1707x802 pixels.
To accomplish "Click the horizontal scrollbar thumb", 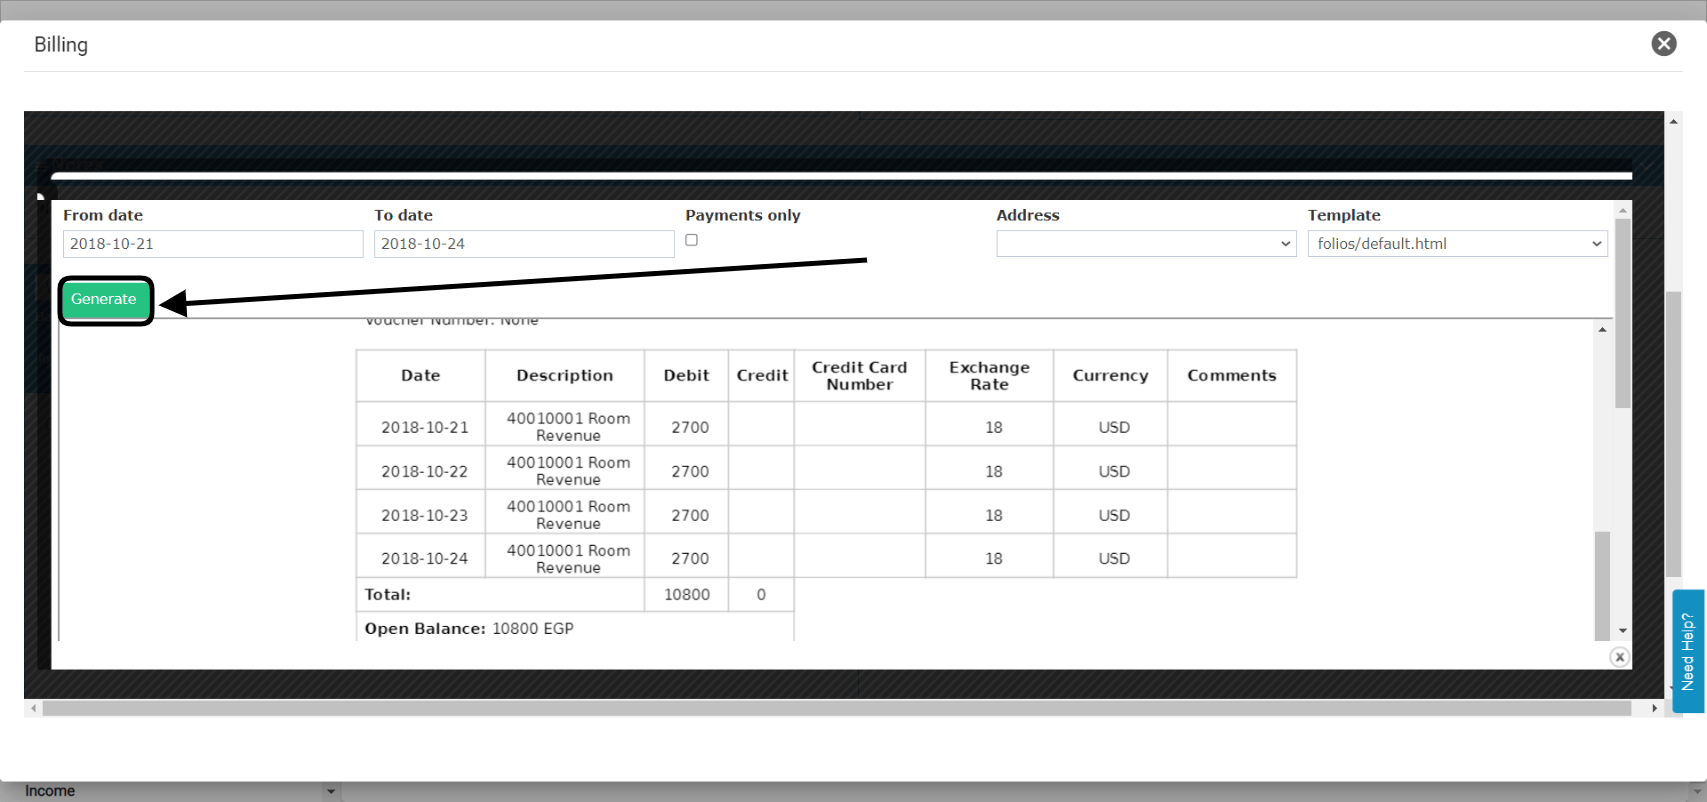I will point(837,708).
